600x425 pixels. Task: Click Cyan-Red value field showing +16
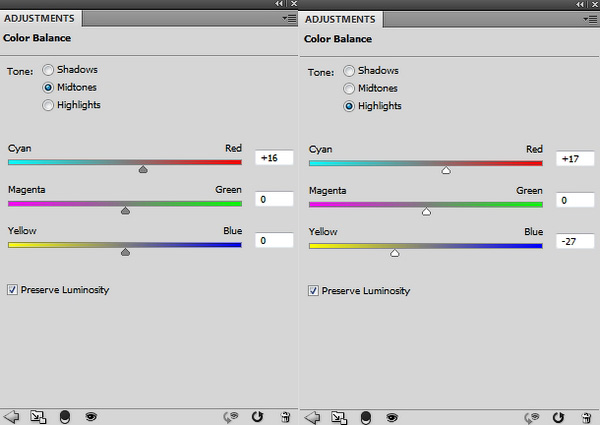coord(274,158)
